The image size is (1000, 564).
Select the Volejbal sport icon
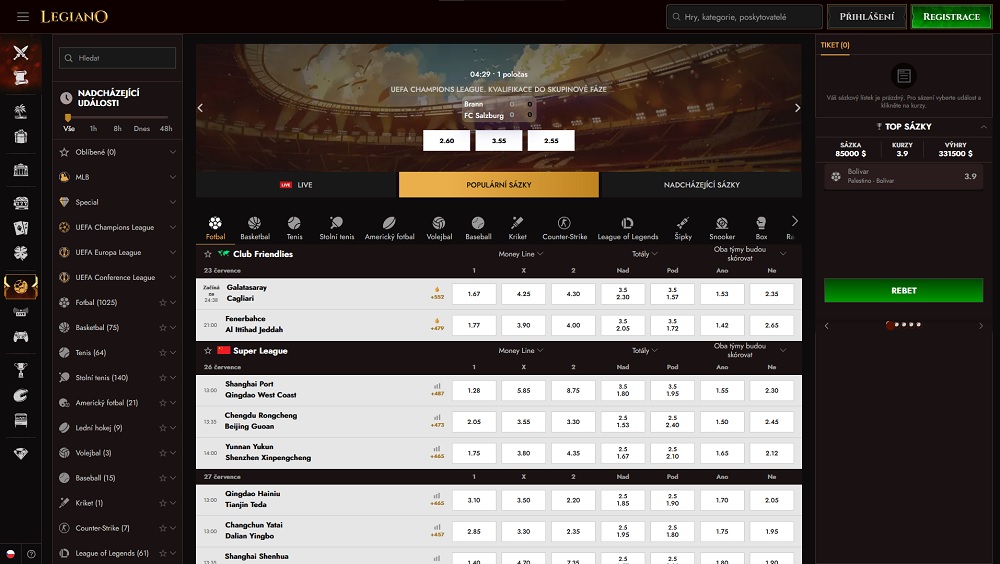(439, 228)
